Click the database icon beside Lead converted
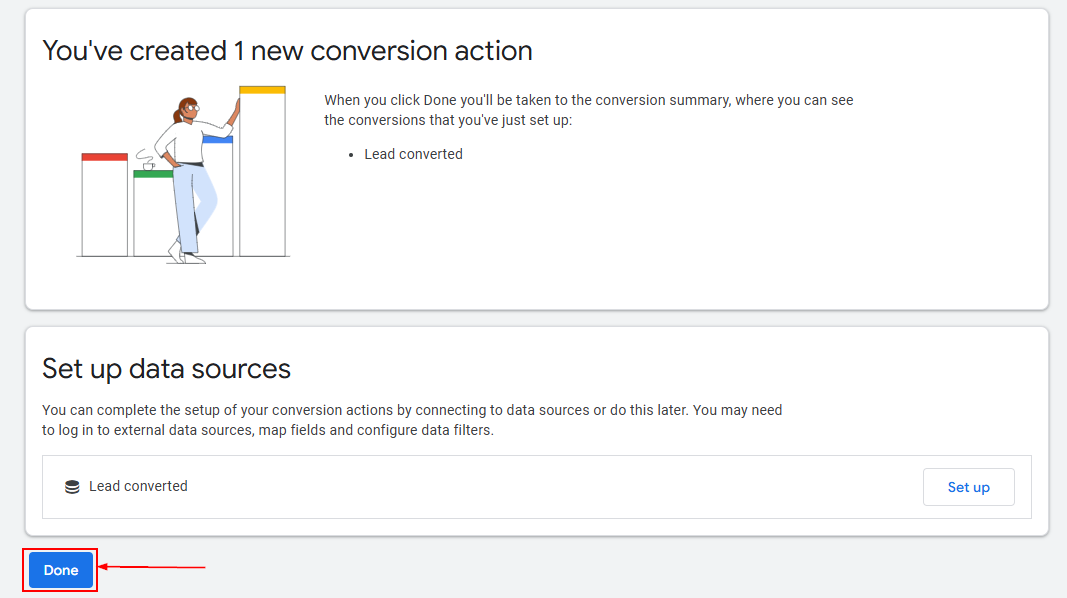The width and height of the screenshot is (1067, 598). point(72,487)
